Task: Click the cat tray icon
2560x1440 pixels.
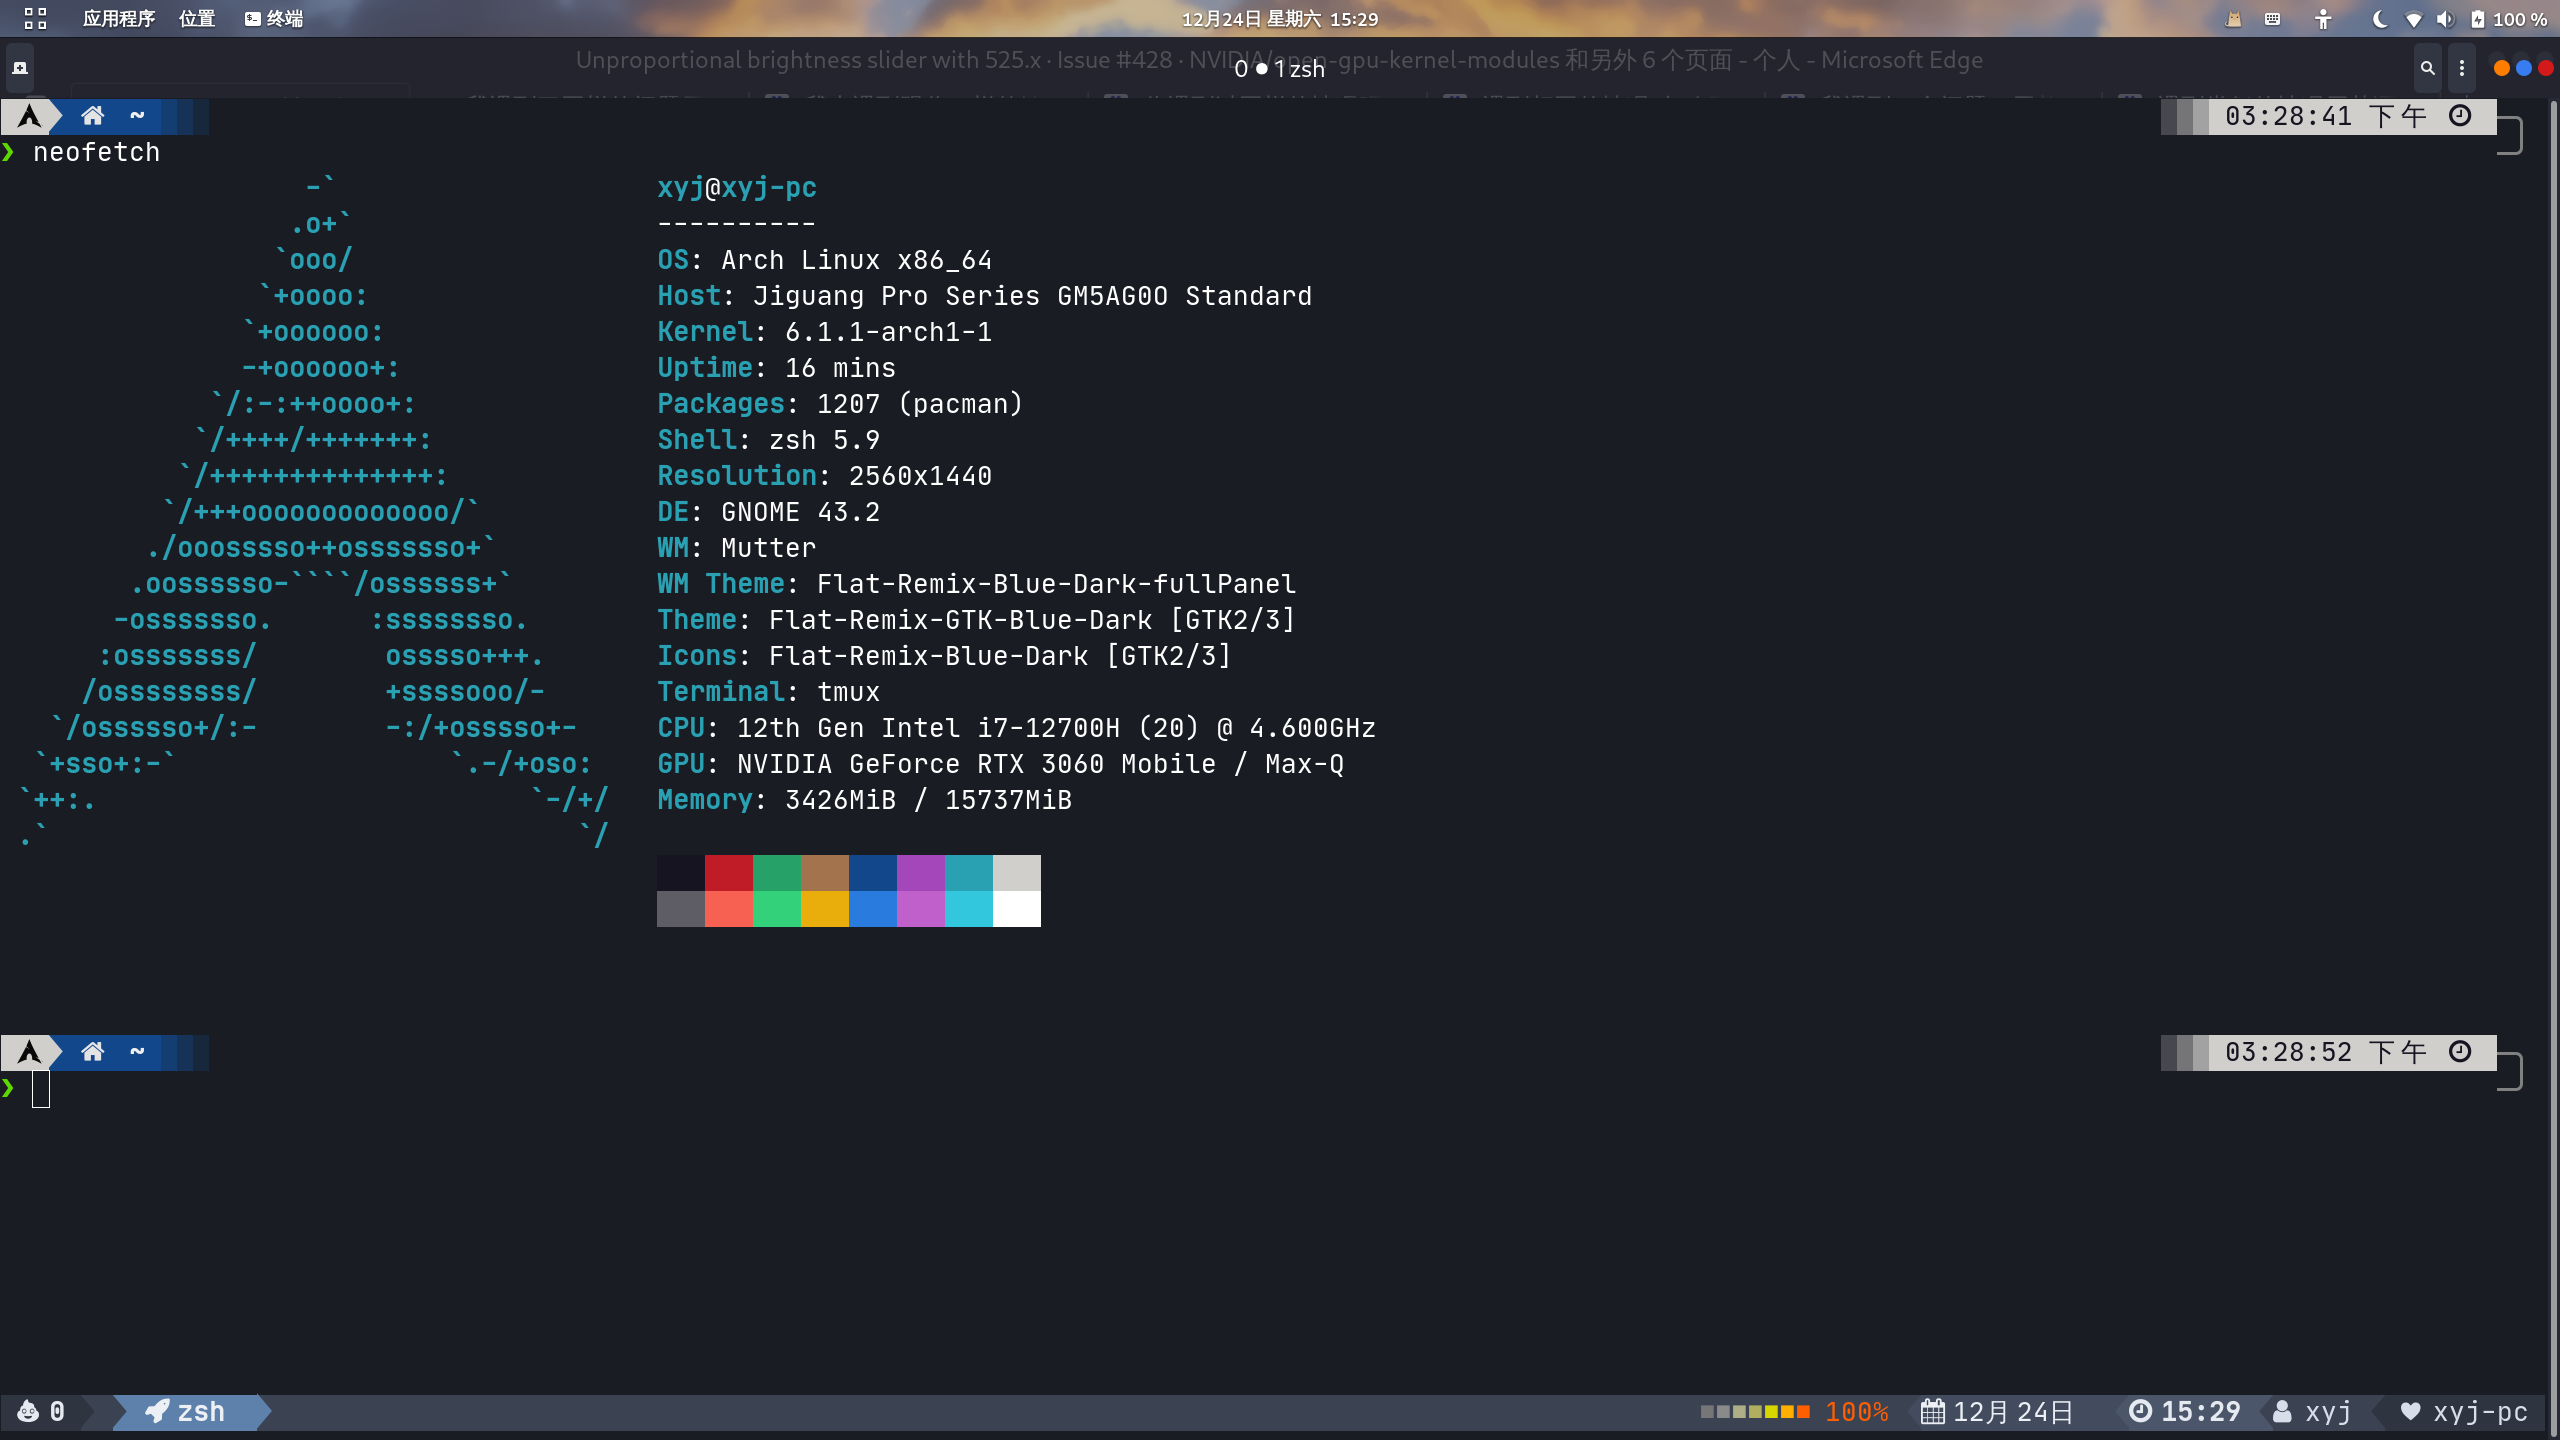Action: (2233, 19)
